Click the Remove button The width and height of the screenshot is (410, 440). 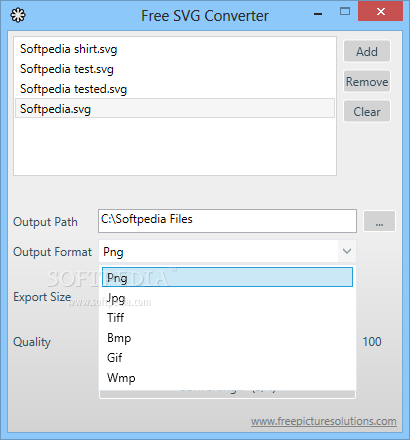point(367,81)
